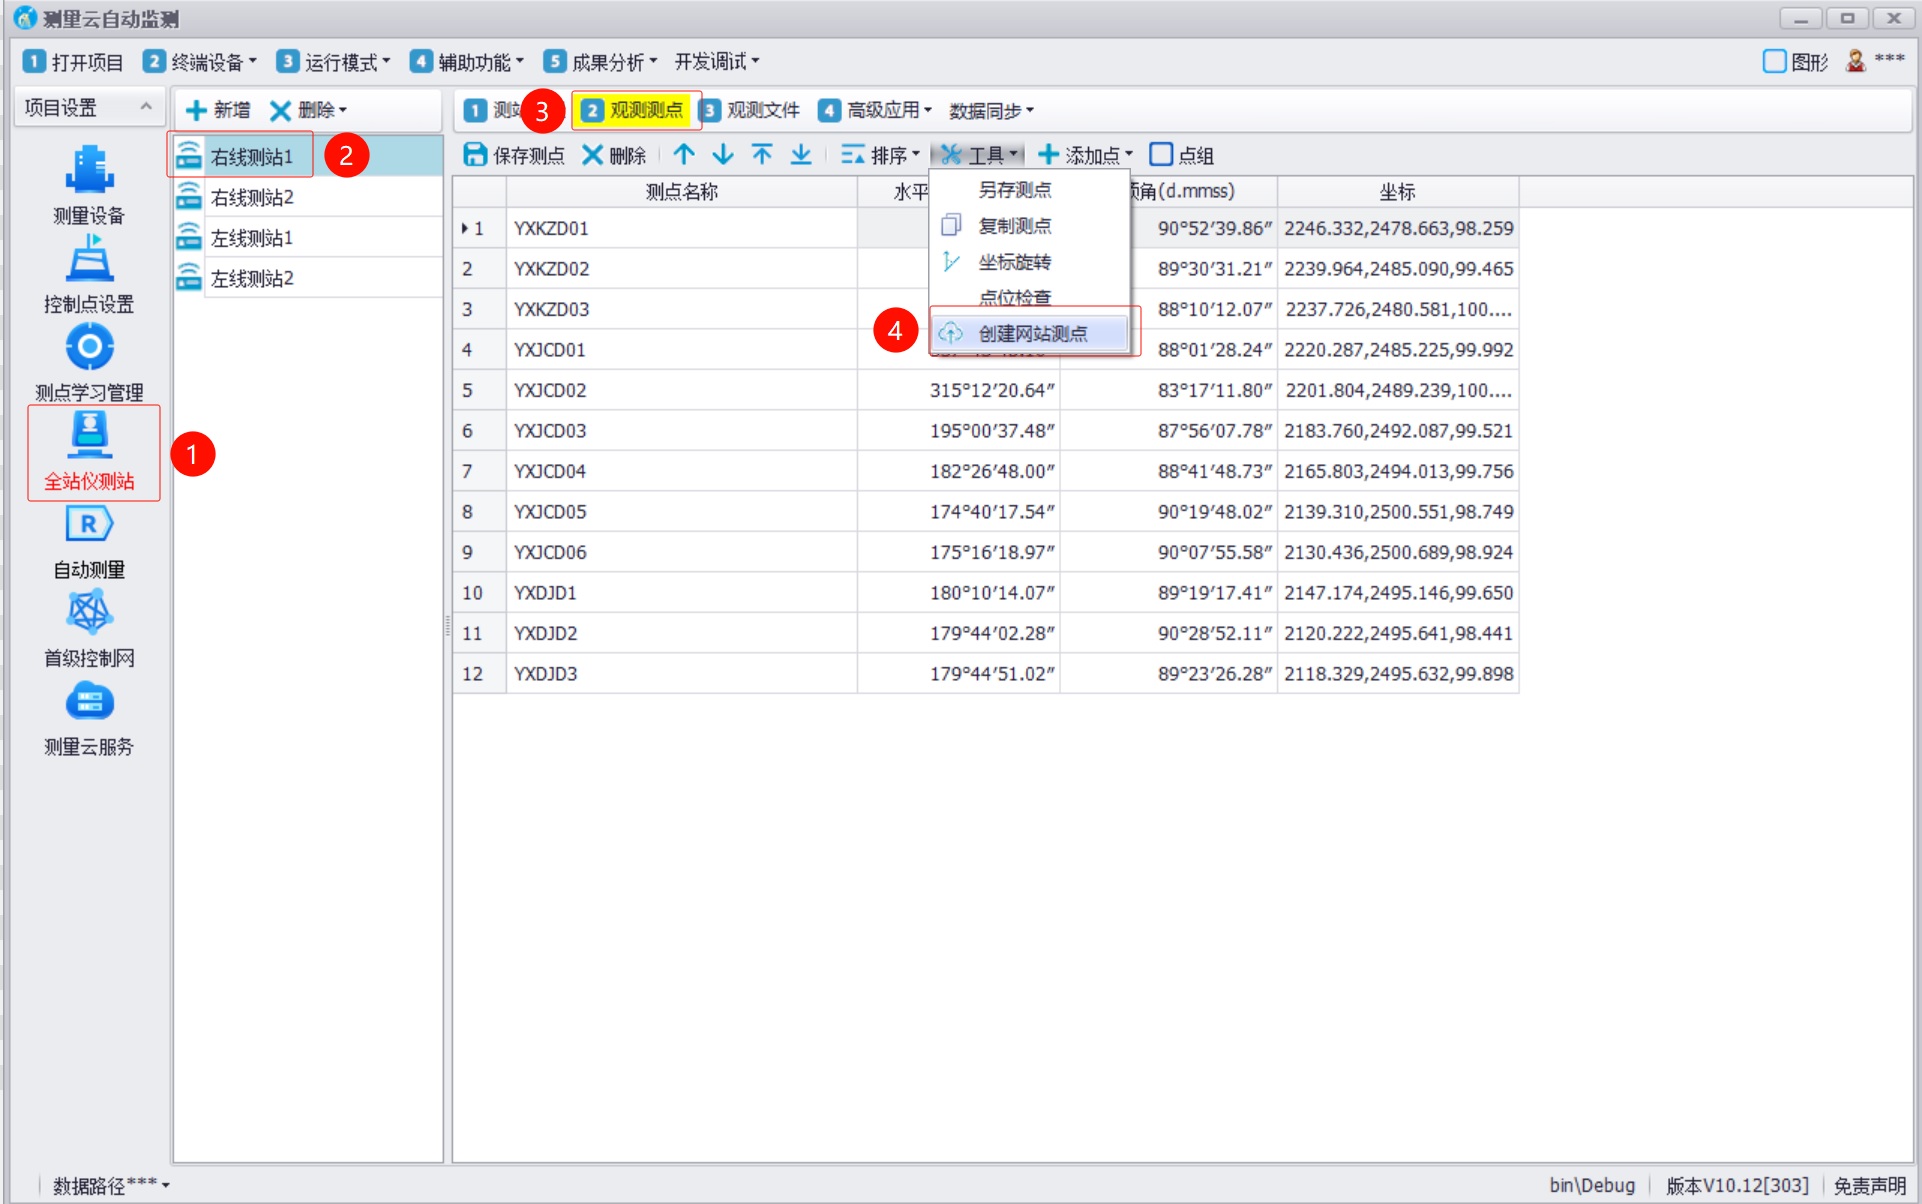Click the move-to-bottom arrow icon

click(x=801, y=155)
